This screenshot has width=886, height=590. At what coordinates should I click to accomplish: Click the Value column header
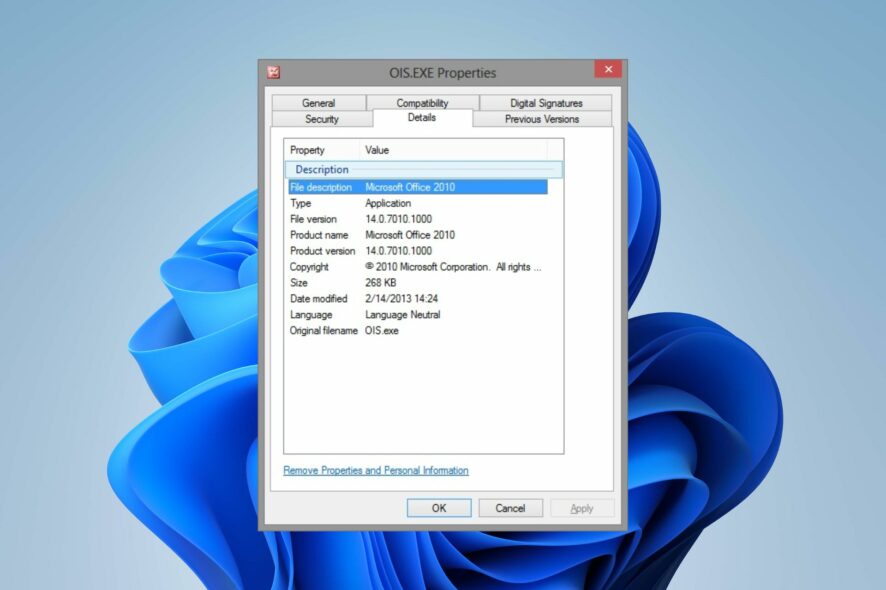(453, 150)
